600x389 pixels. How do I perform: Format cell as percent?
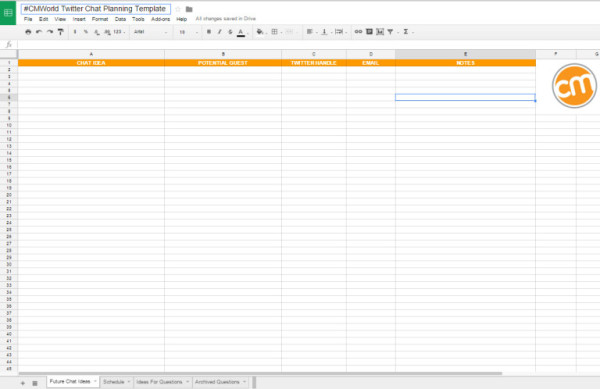click(x=86, y=32)
